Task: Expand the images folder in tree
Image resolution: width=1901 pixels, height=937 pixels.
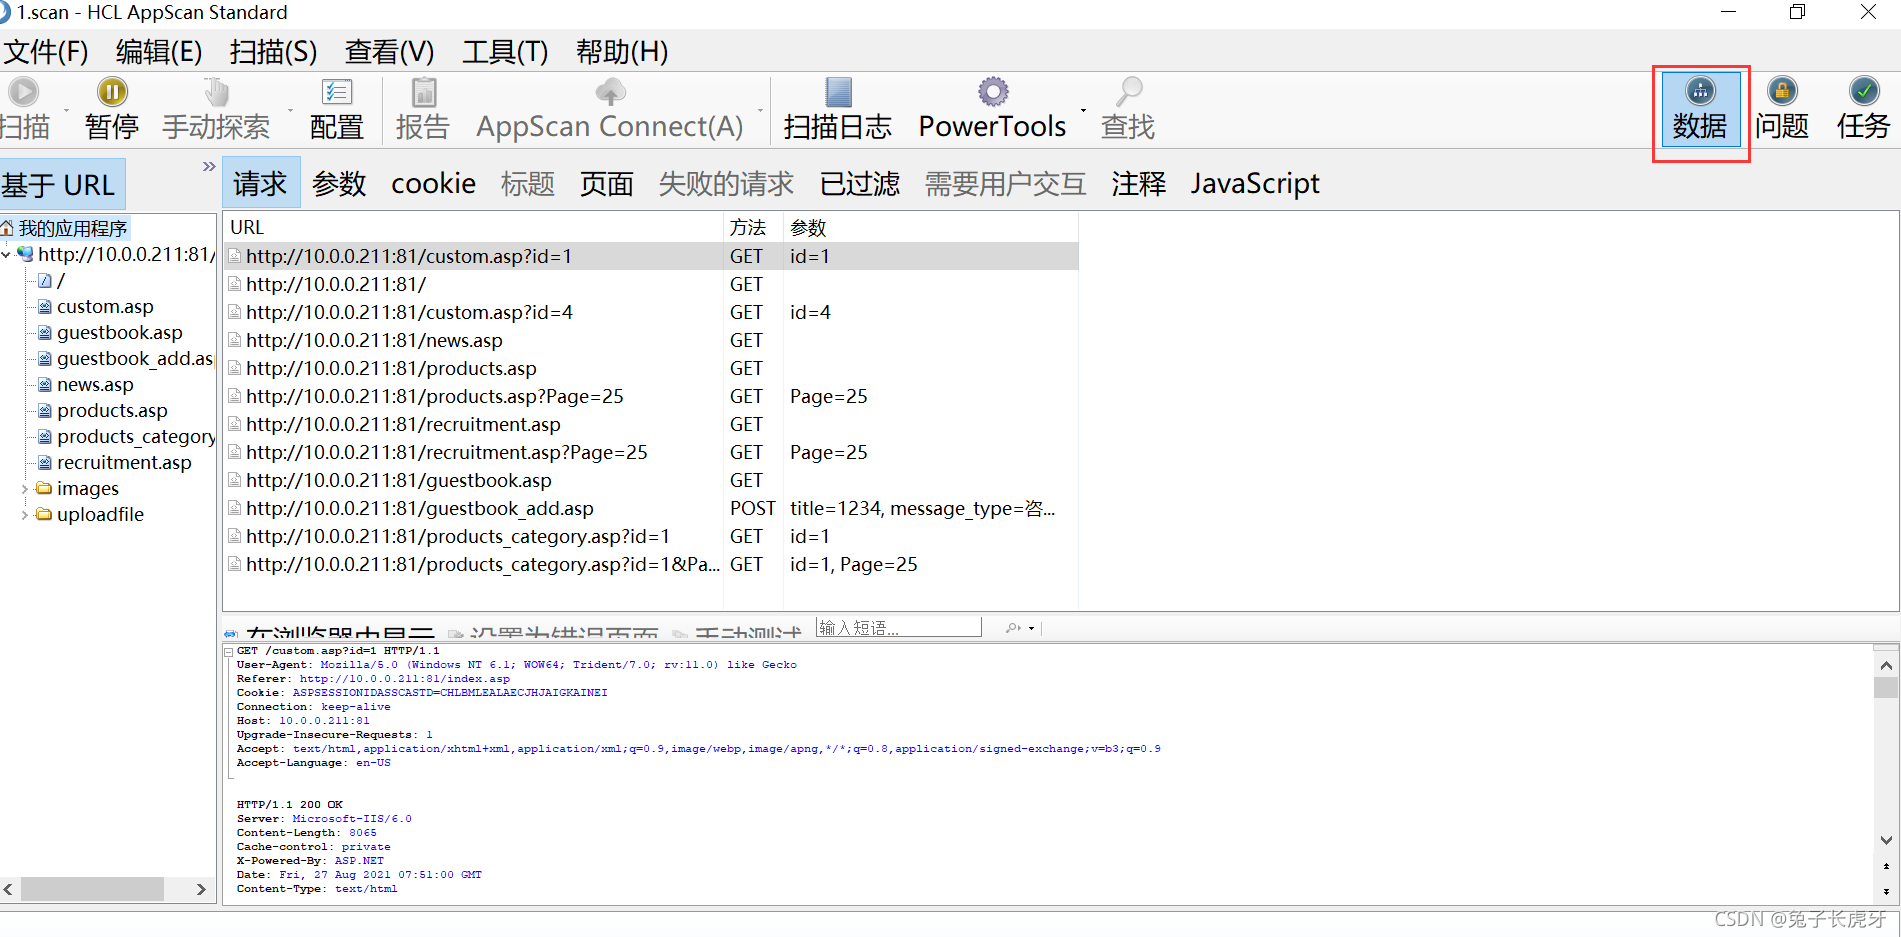Action: coord(25,489)
